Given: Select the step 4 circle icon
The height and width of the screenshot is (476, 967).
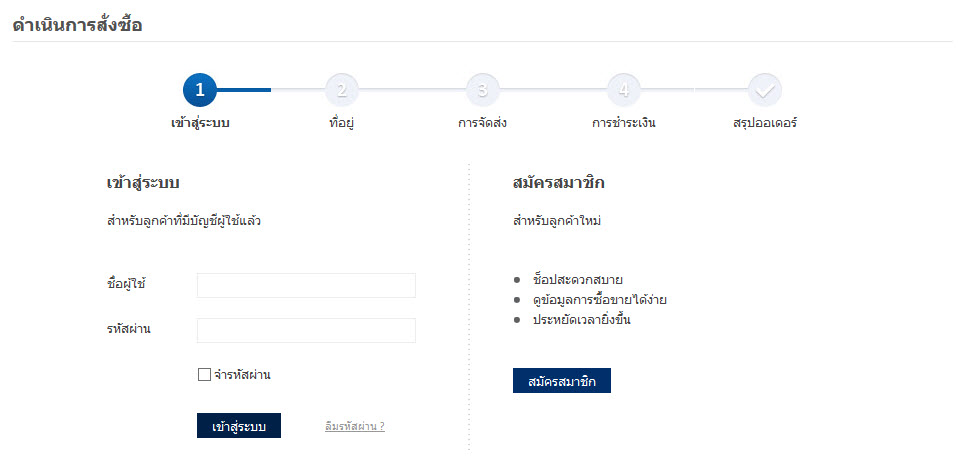Looking at the screenshot, I should pos(623,90).
